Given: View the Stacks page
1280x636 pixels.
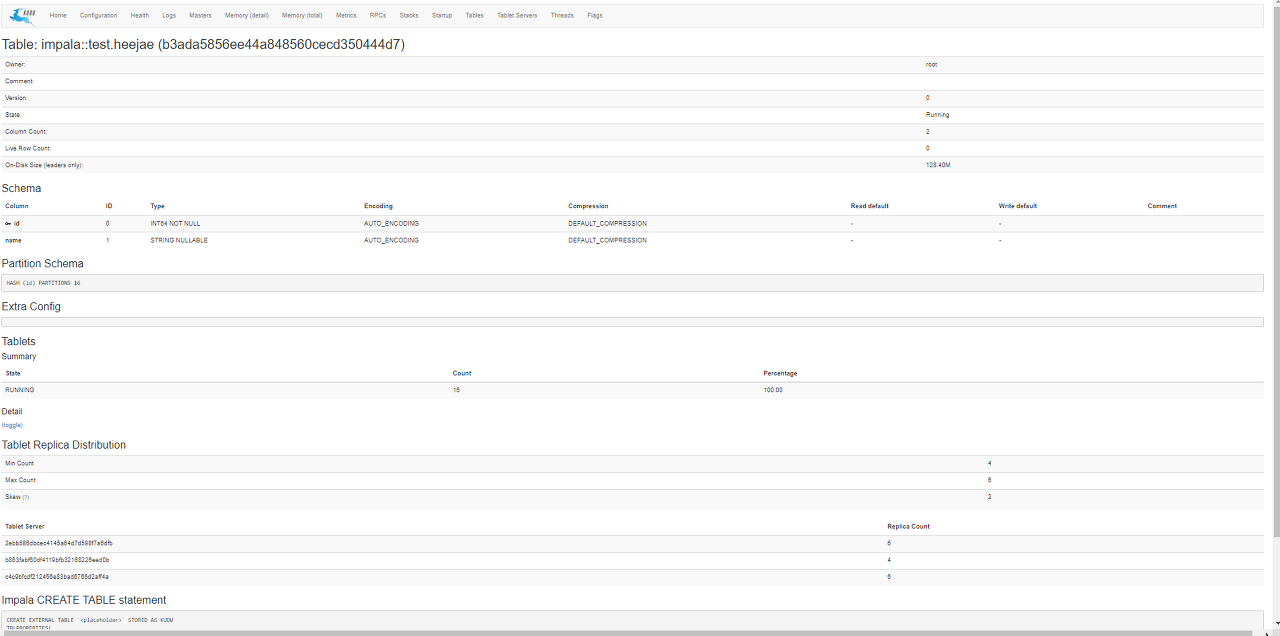Looking at the screenshot, I should [x=409, y=15].
